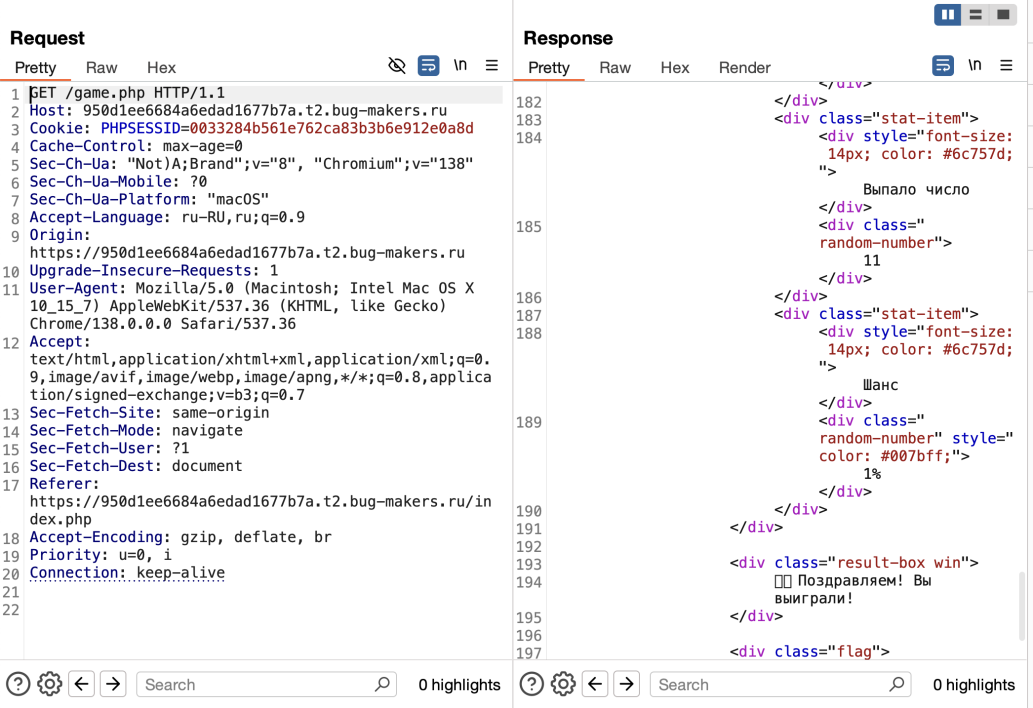Click the random number value 11 in response
This screenshot has width=1033, height=708.
tap(872, 261)
